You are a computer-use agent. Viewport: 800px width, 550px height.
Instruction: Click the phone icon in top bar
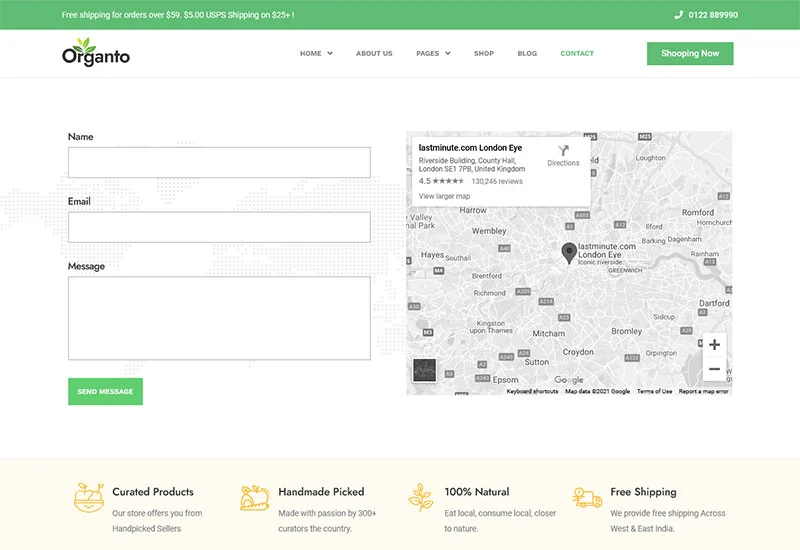(678, 15)
